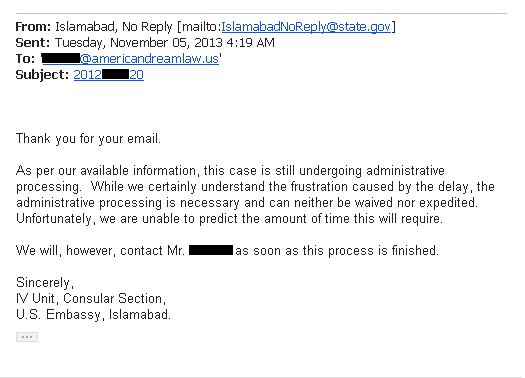Image resolution: width=525 pixels, height=378 pixels.
Task: Click the redacted name after Mr.
Action: pyautogui.click(x=211, y=250)
